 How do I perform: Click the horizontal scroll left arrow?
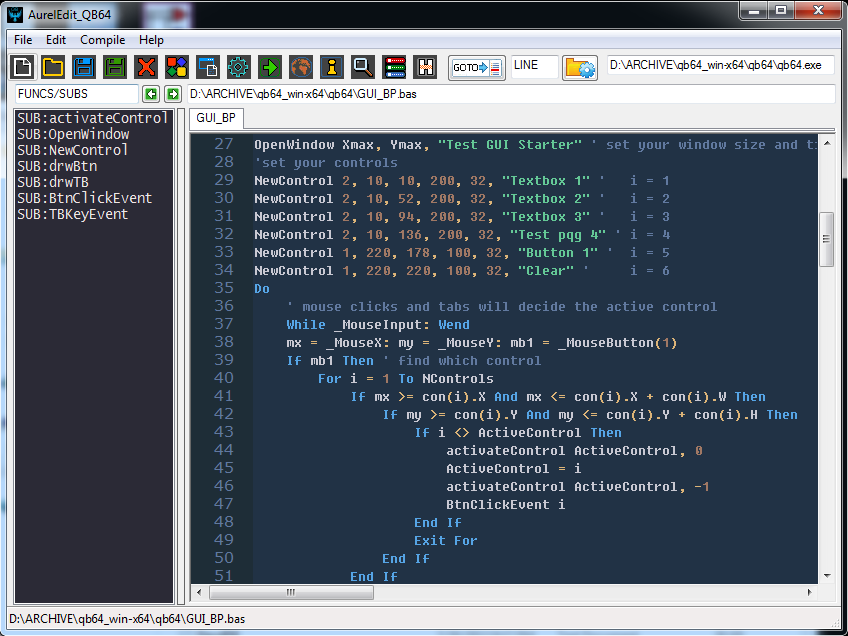[x=199, y=592]
